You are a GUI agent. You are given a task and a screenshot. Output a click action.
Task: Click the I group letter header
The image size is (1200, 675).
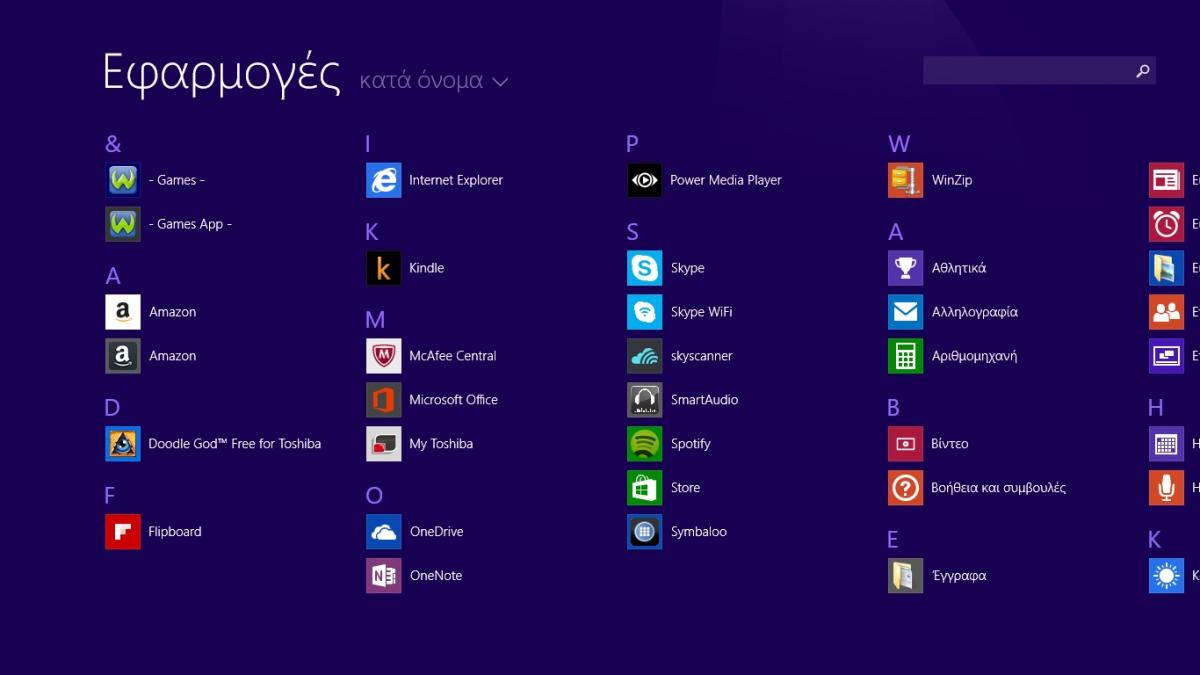tap(368, 144)
